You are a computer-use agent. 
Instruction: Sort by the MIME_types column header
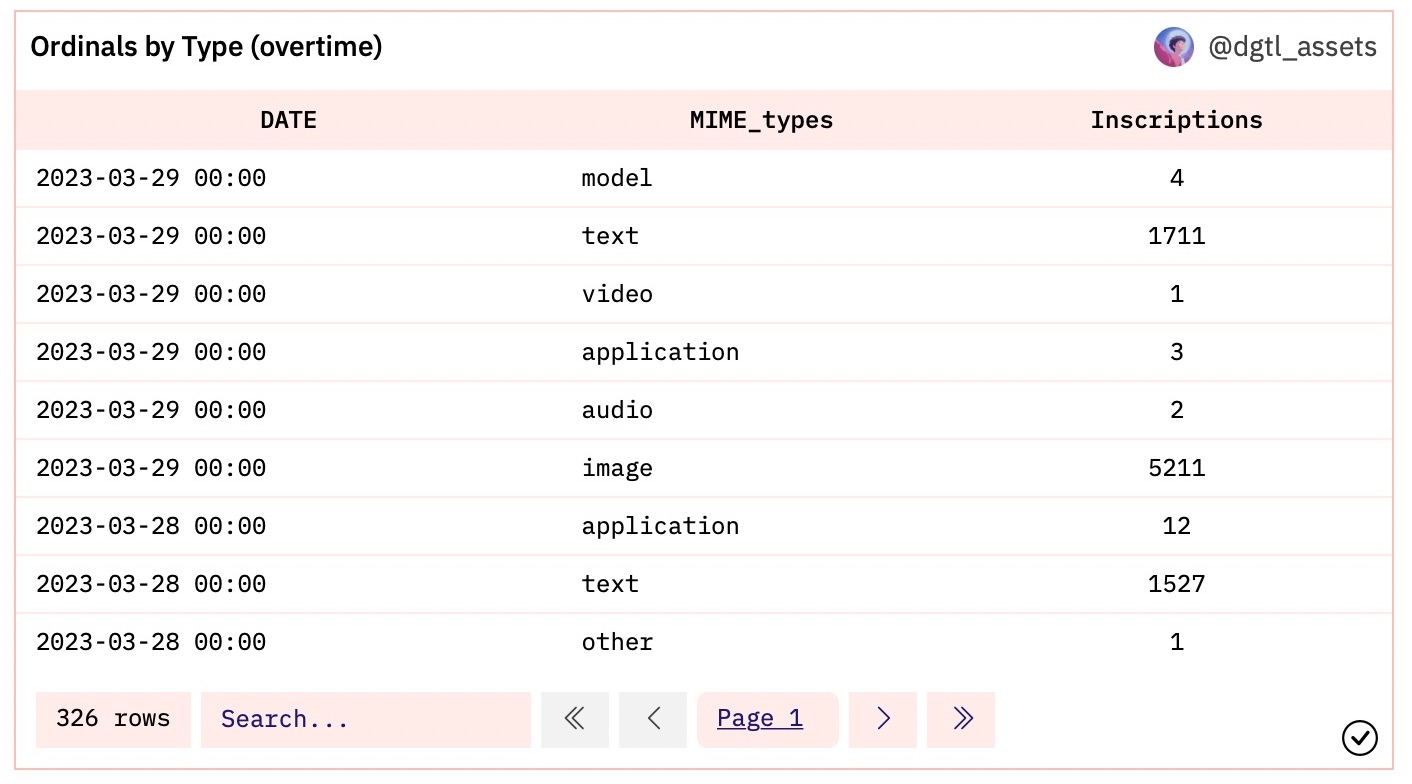coord(761,120)
